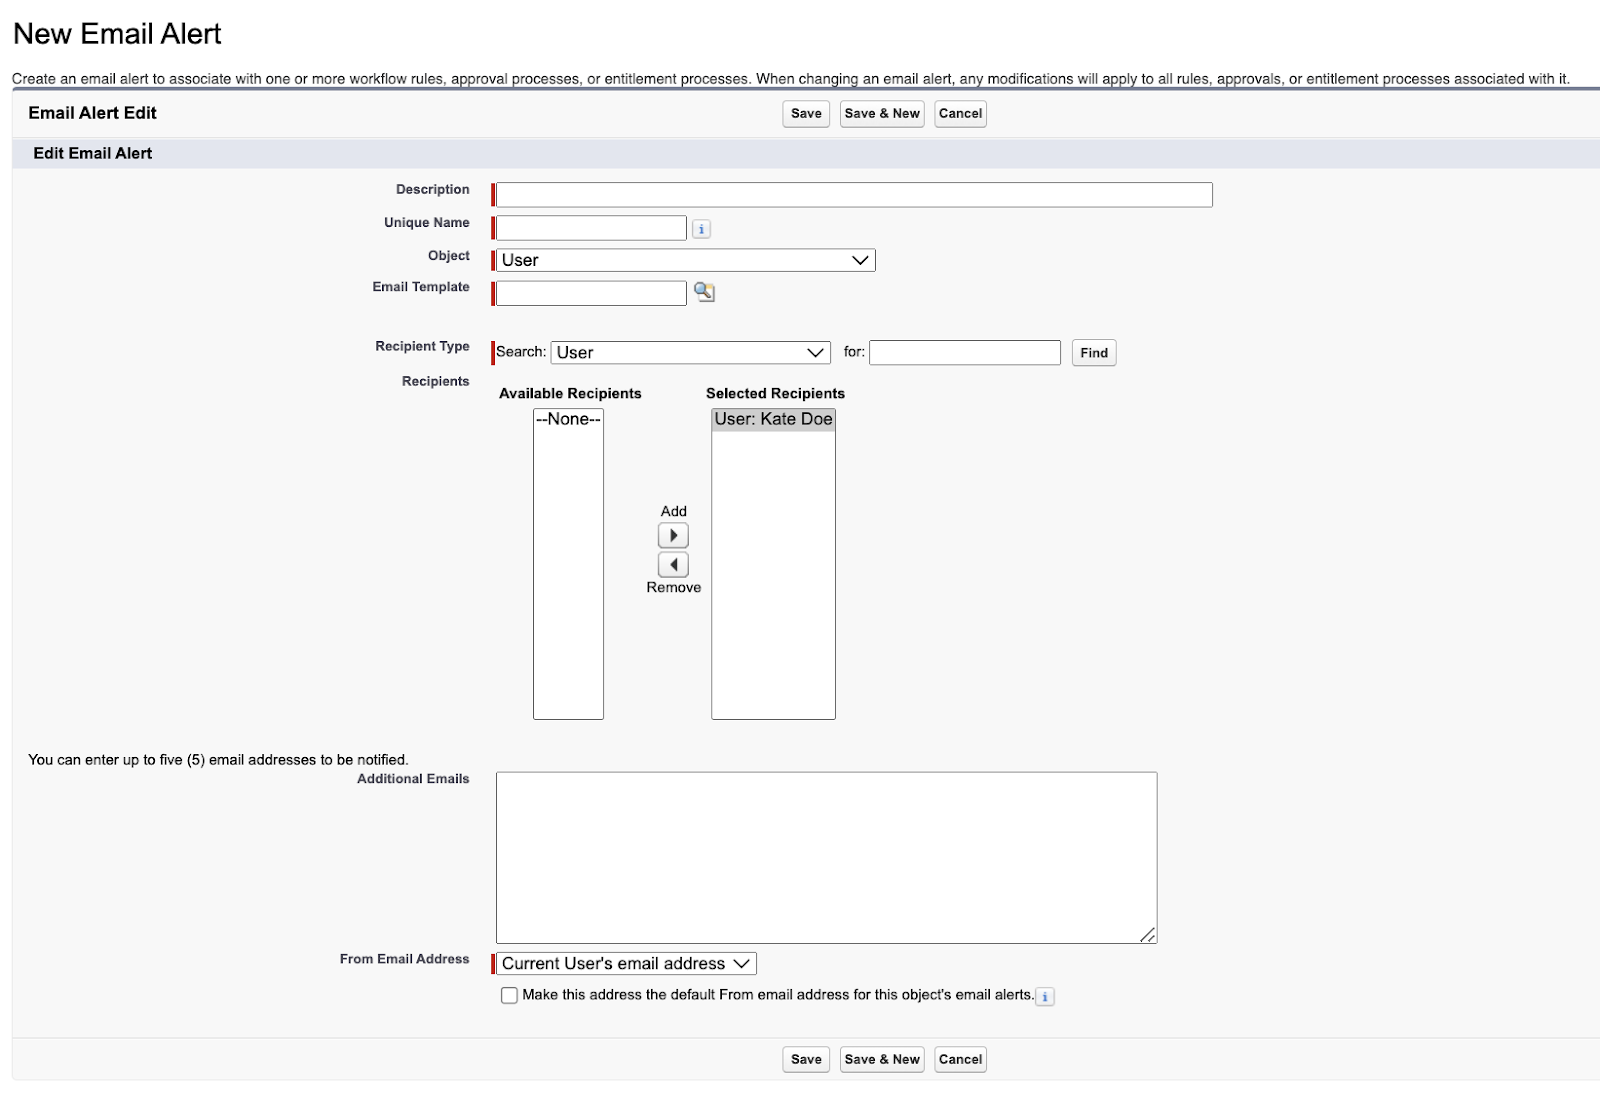Open the From Email Address dropdown
Image resolution: width=1600 pixels, height=1097 pixels.
tap(627, 964)
